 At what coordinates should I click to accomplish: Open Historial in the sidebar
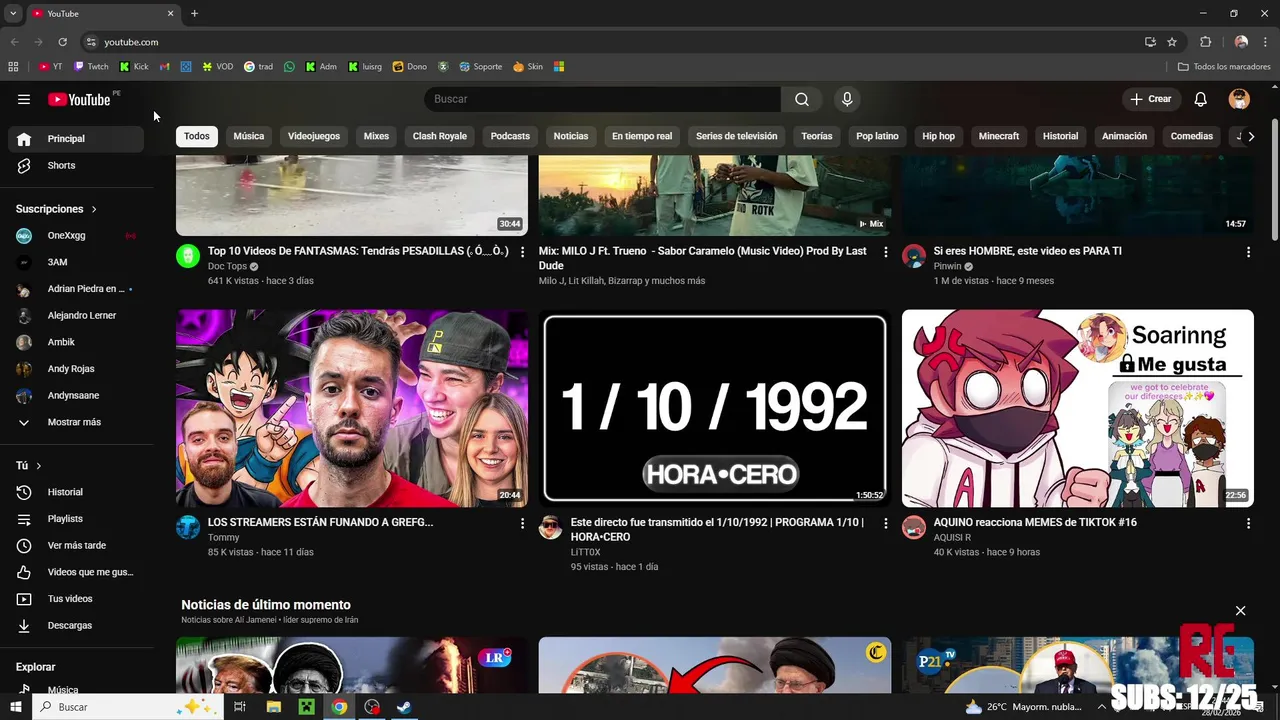[x=76, y=492]
